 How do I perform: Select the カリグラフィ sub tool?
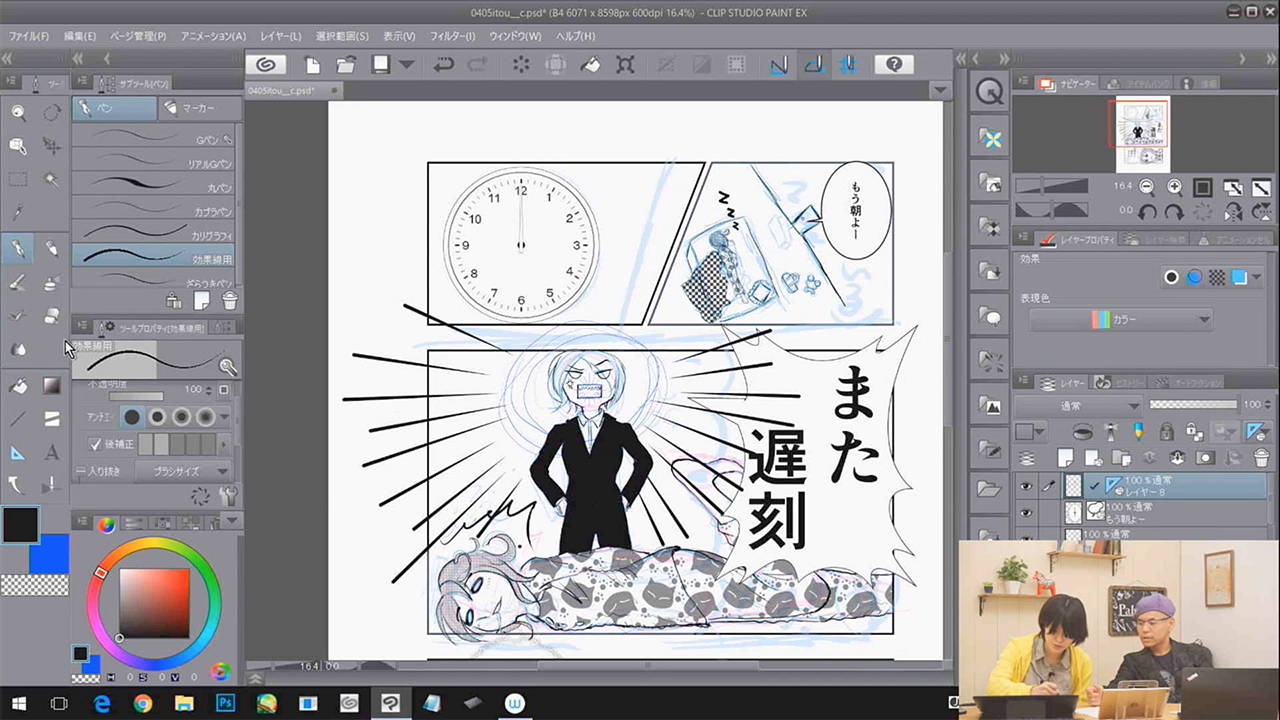154,233
